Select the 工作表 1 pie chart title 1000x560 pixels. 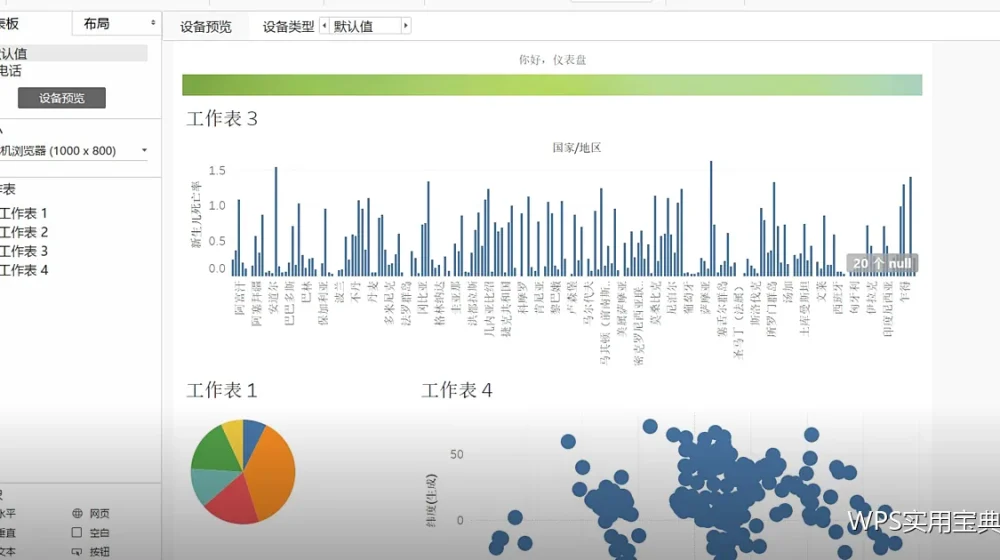222,390
